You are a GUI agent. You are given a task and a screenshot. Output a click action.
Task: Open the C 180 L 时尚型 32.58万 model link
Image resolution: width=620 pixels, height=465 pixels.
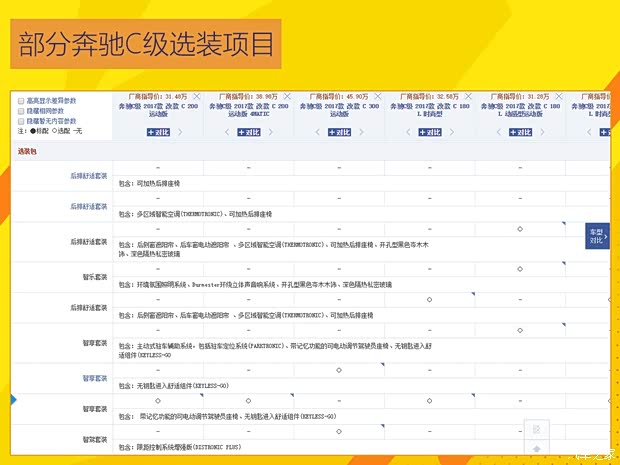[430, 110]
